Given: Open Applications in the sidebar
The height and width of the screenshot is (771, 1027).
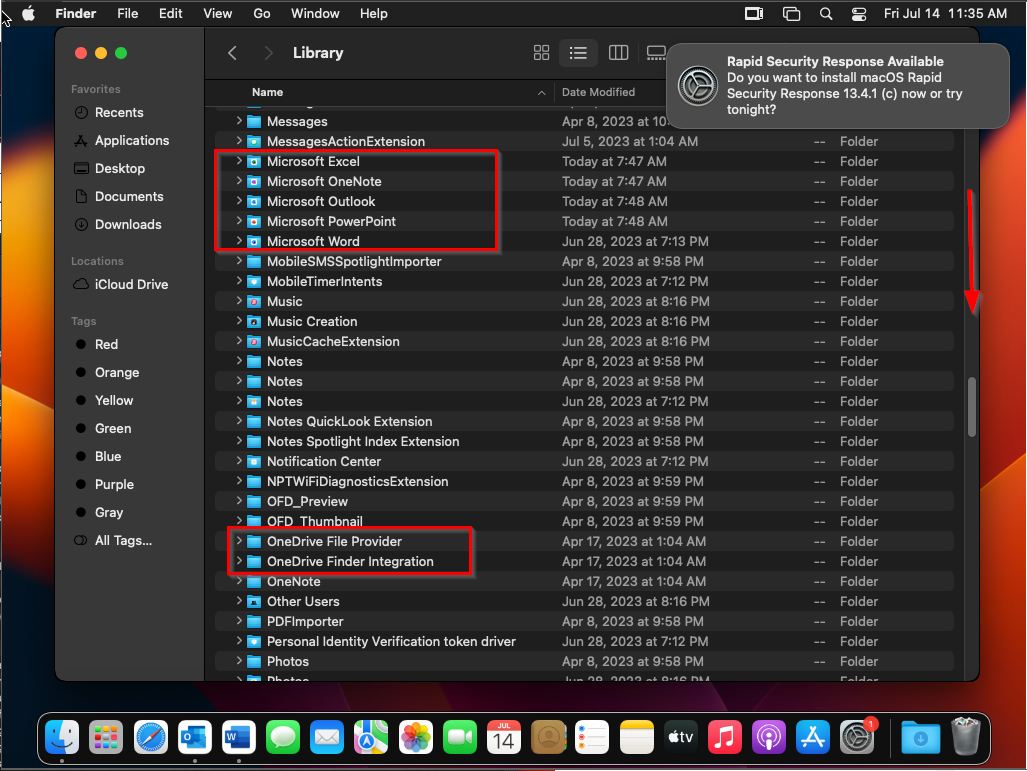Looking at the screenshot, I should click(x=132, y=140).
